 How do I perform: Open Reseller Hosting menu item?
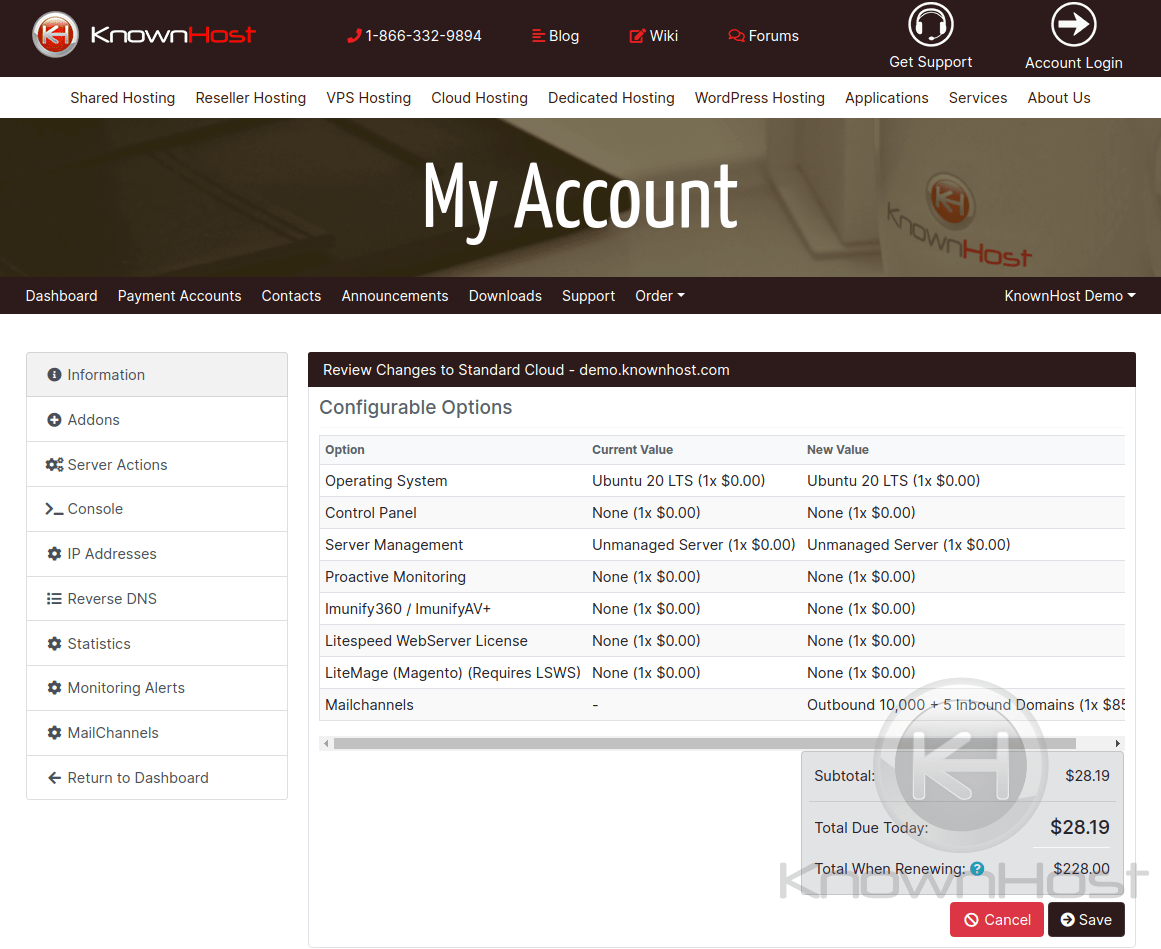pyautogui.click(x=251, y=98)
